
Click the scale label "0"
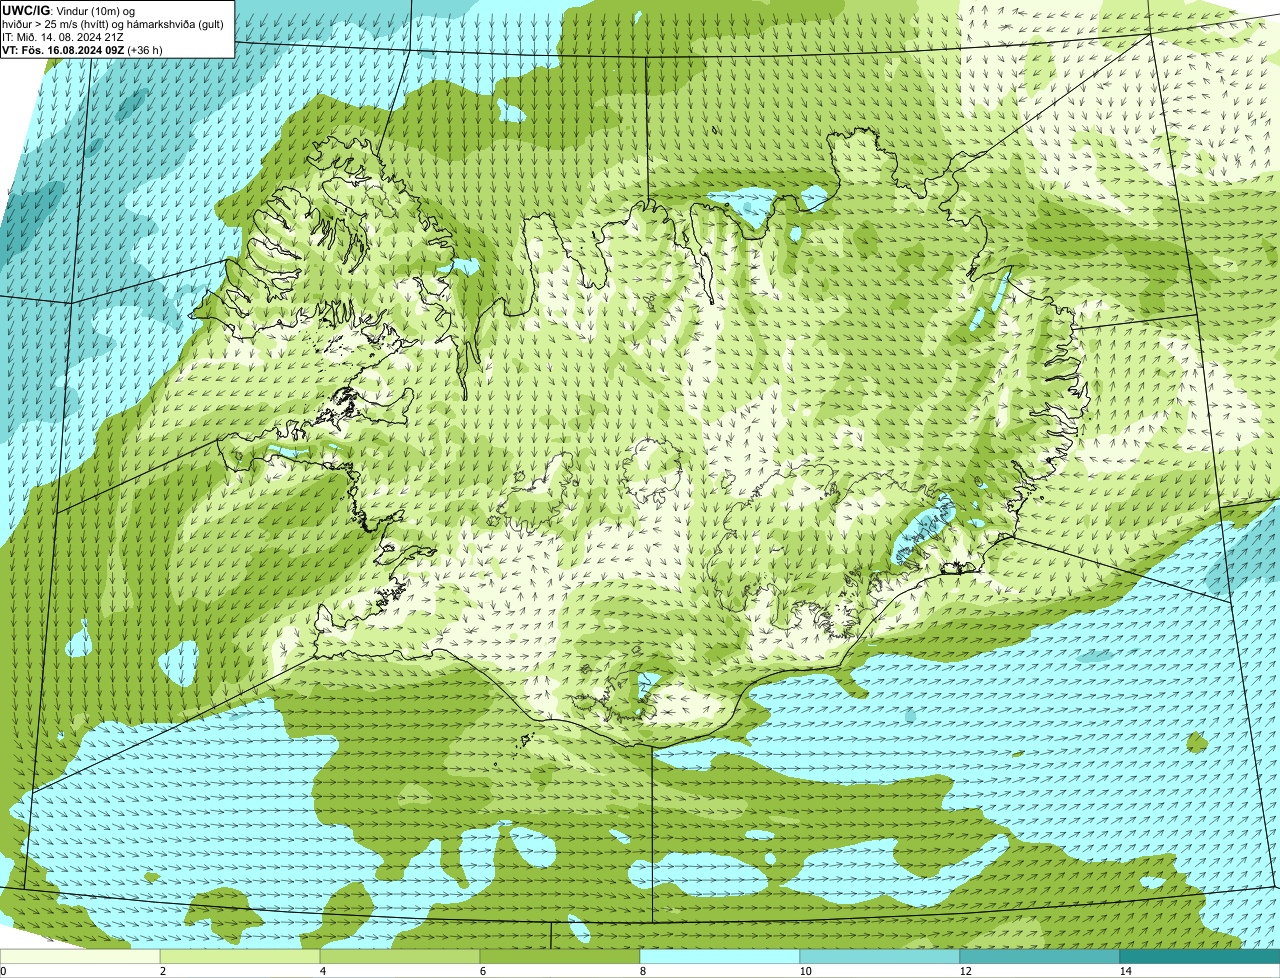[3, 971]
